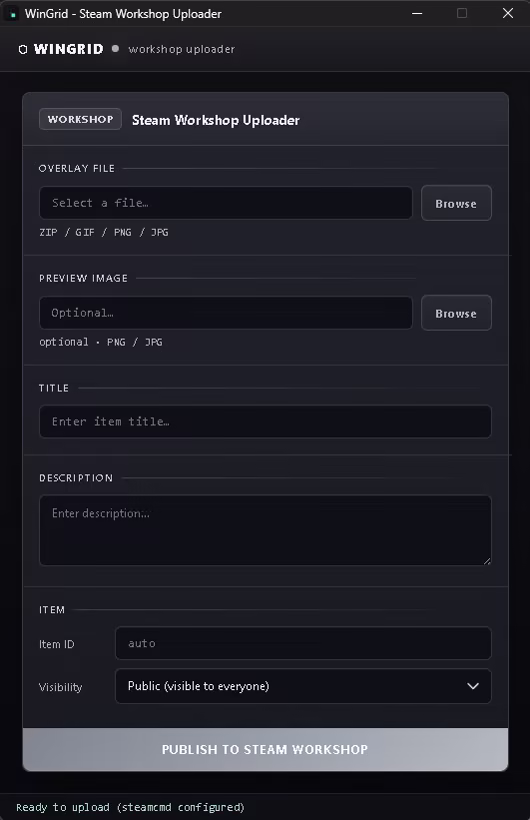Focus the item title input
530x820 pixels.
[265, 422]
